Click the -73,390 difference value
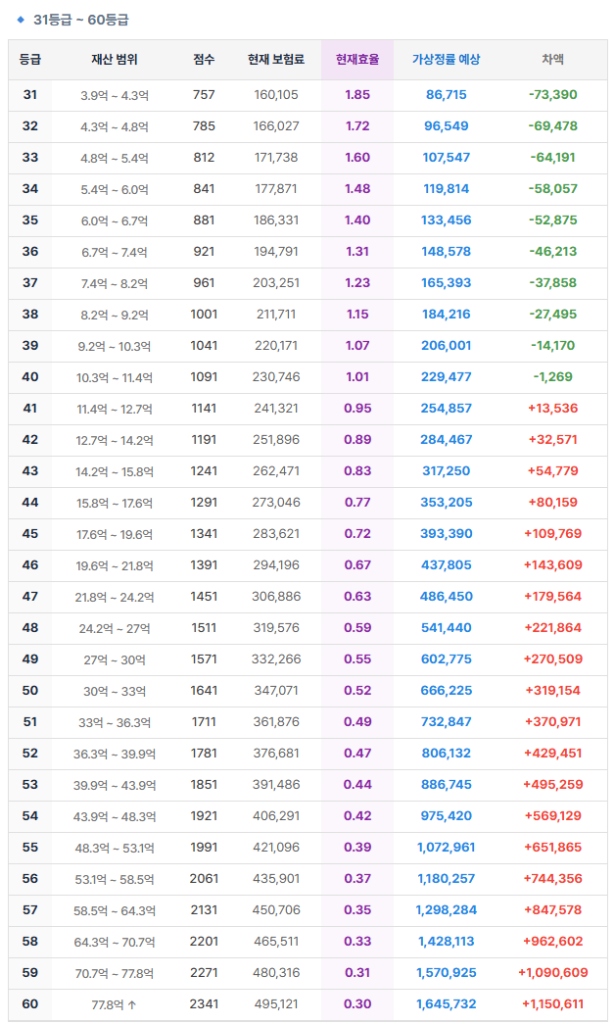 [x=552, y=95]
